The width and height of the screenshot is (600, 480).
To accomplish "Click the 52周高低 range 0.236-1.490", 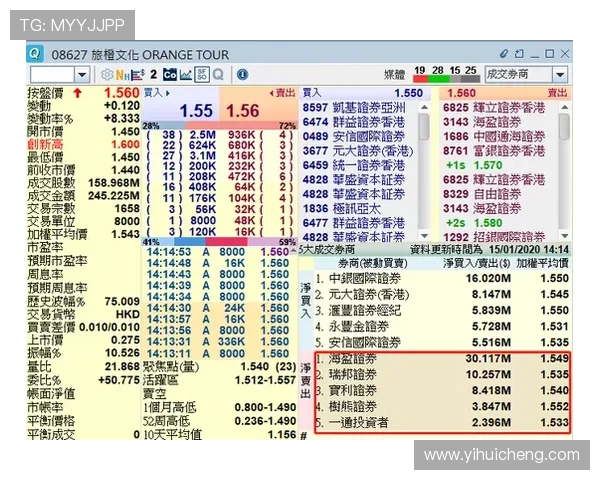I will 265,421.
